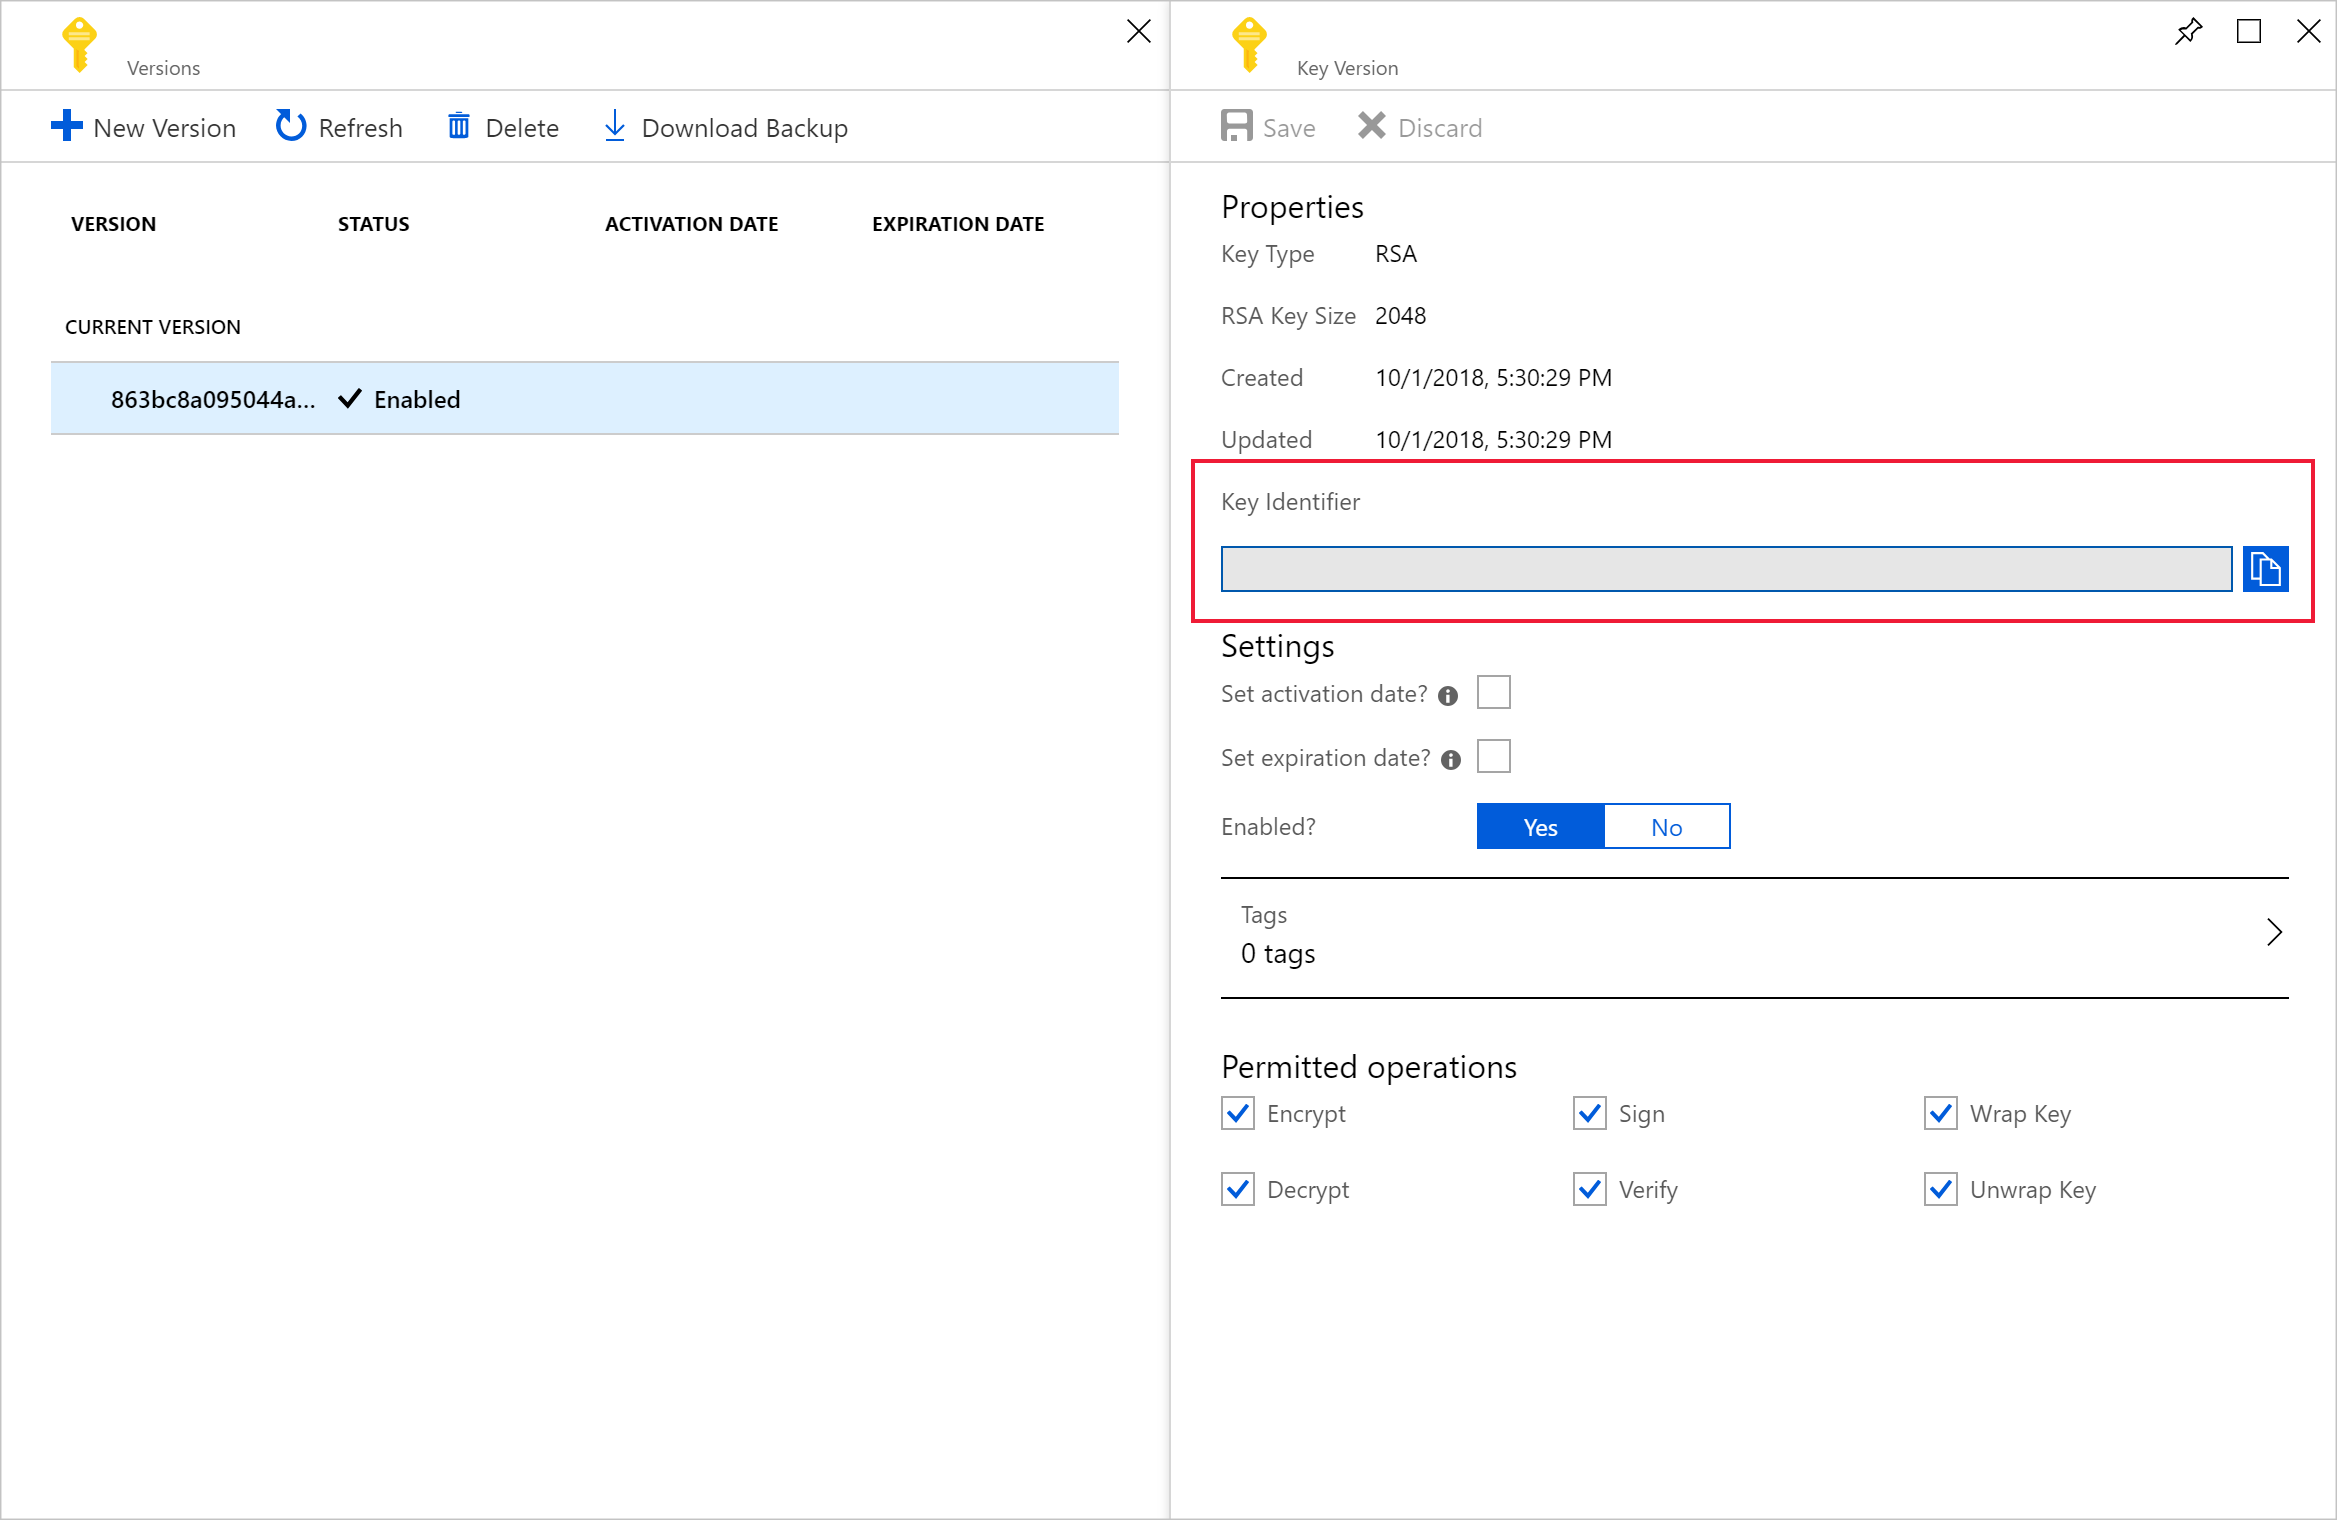Click the Copy Key Identifier icon
Image resolution: width=2337 pixels, height=1520 pixels.
[x=2265, y=569]
